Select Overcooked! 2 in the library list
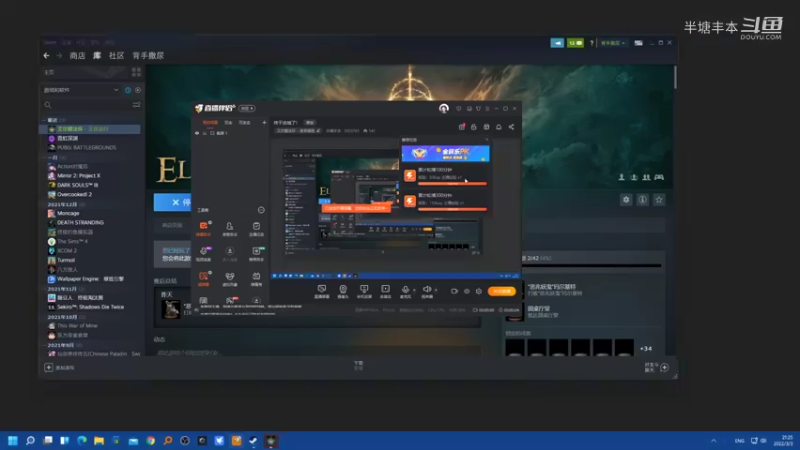This screenshot has height=450, width=800. coord(70,194)
